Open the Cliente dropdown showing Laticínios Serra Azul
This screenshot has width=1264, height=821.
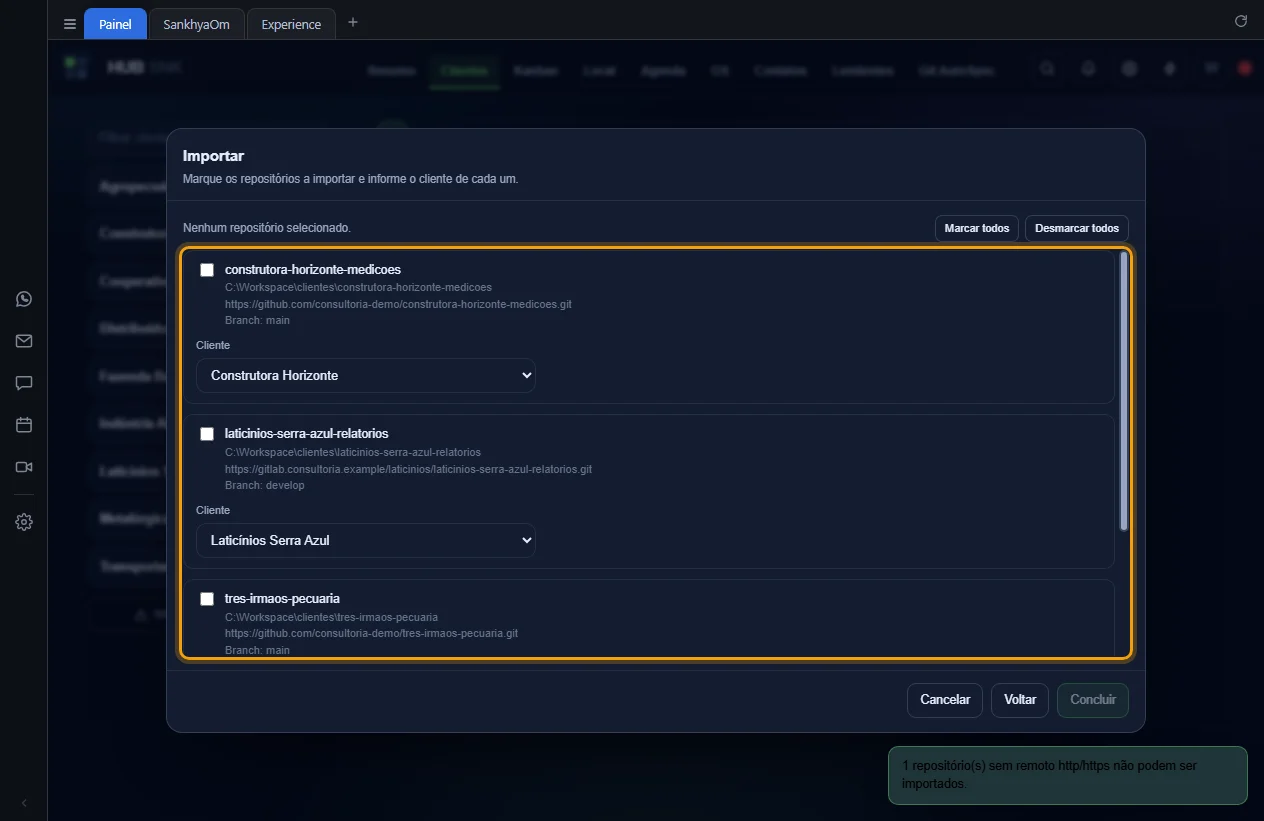[366, 540]
